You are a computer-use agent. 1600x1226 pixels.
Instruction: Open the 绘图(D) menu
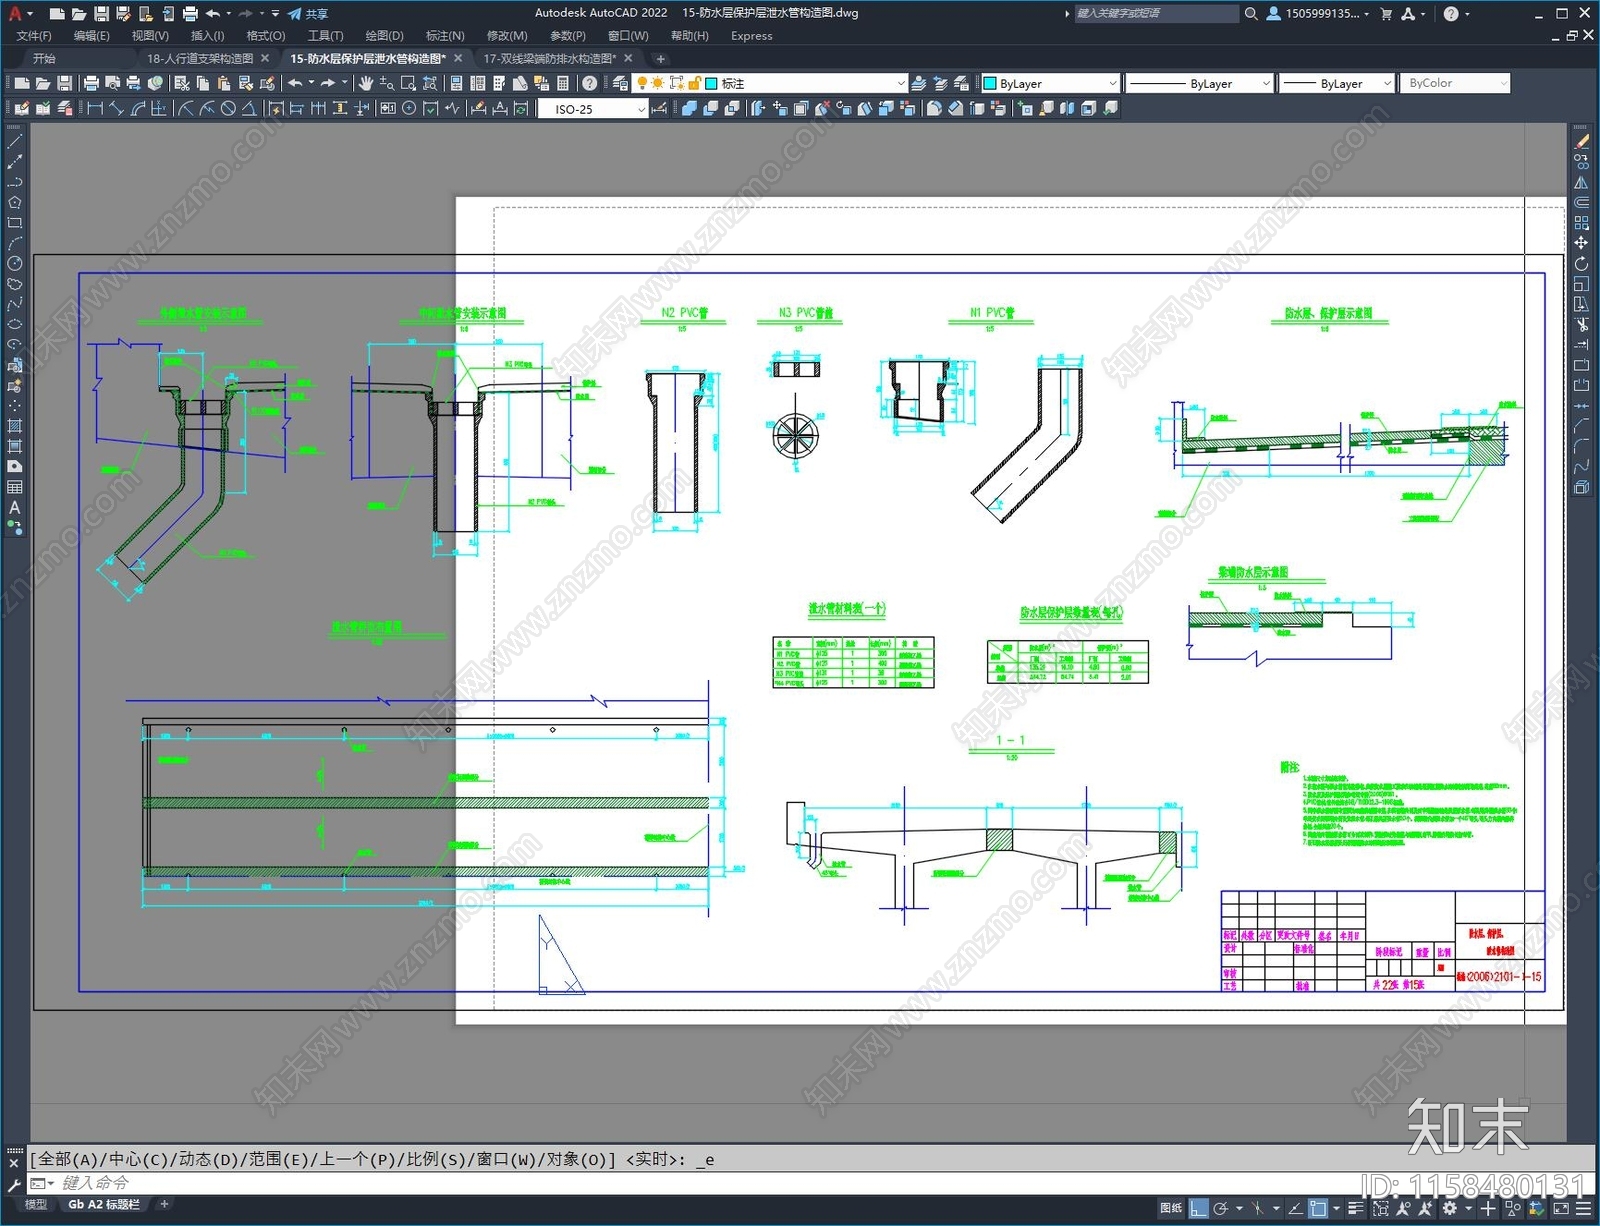[384, 36]
